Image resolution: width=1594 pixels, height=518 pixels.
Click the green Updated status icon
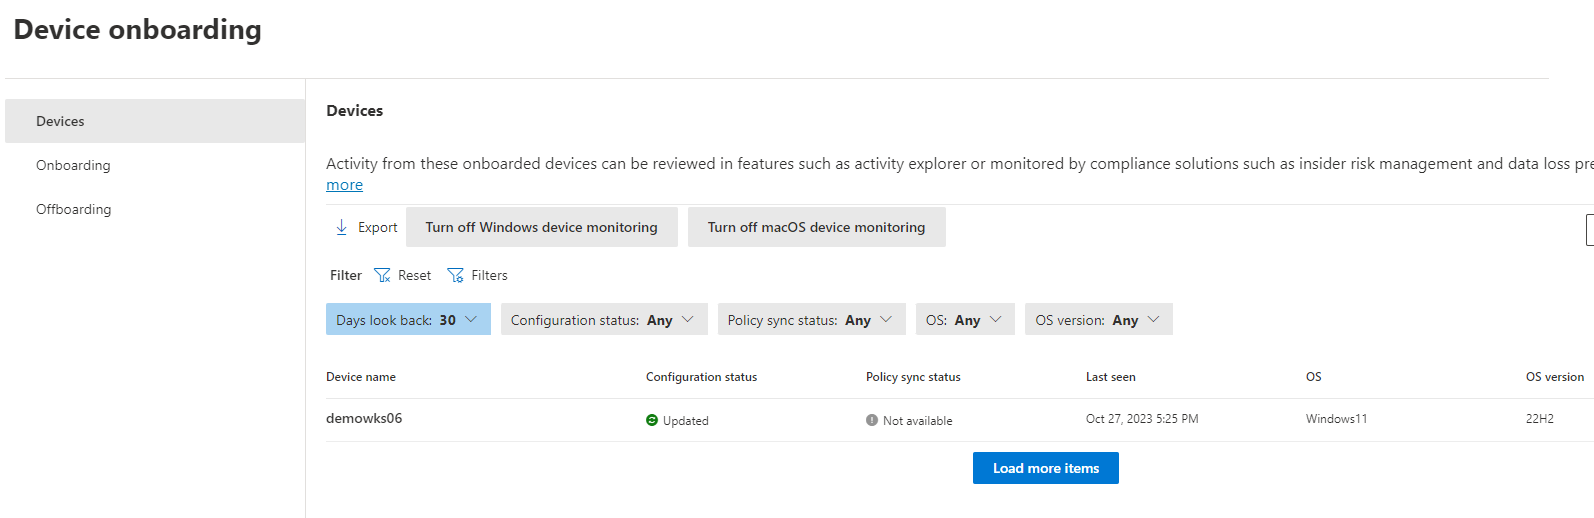652,421
